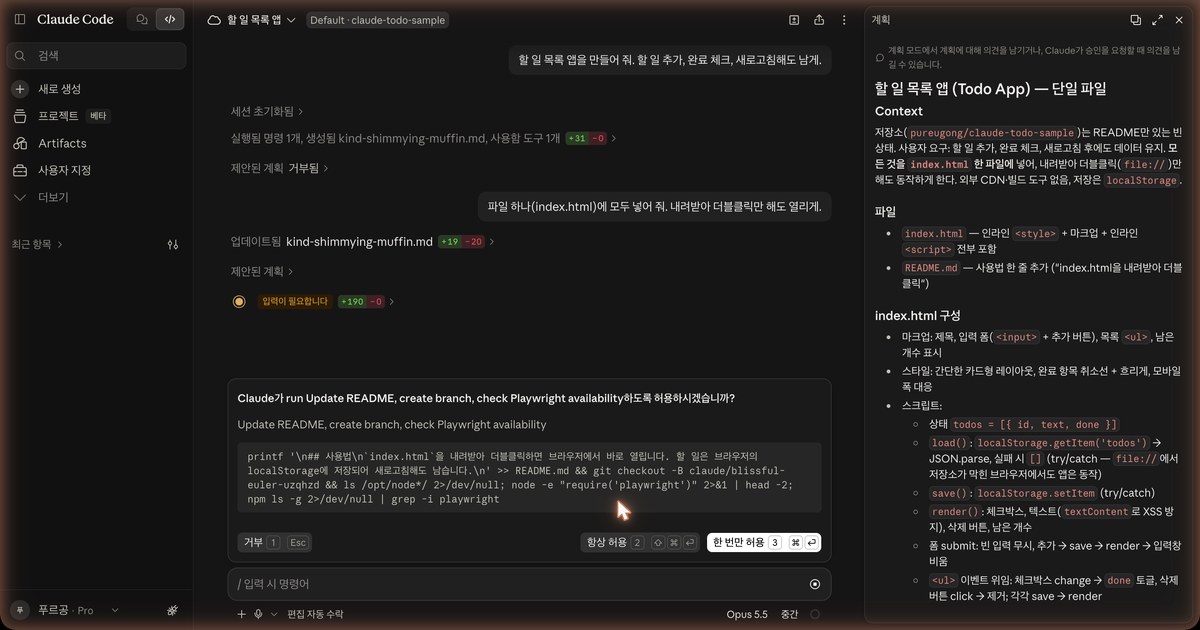The height and width of the screenshot is (630, 1200).
Task: Switch to the code mode tab
Action: pos(170,19)
